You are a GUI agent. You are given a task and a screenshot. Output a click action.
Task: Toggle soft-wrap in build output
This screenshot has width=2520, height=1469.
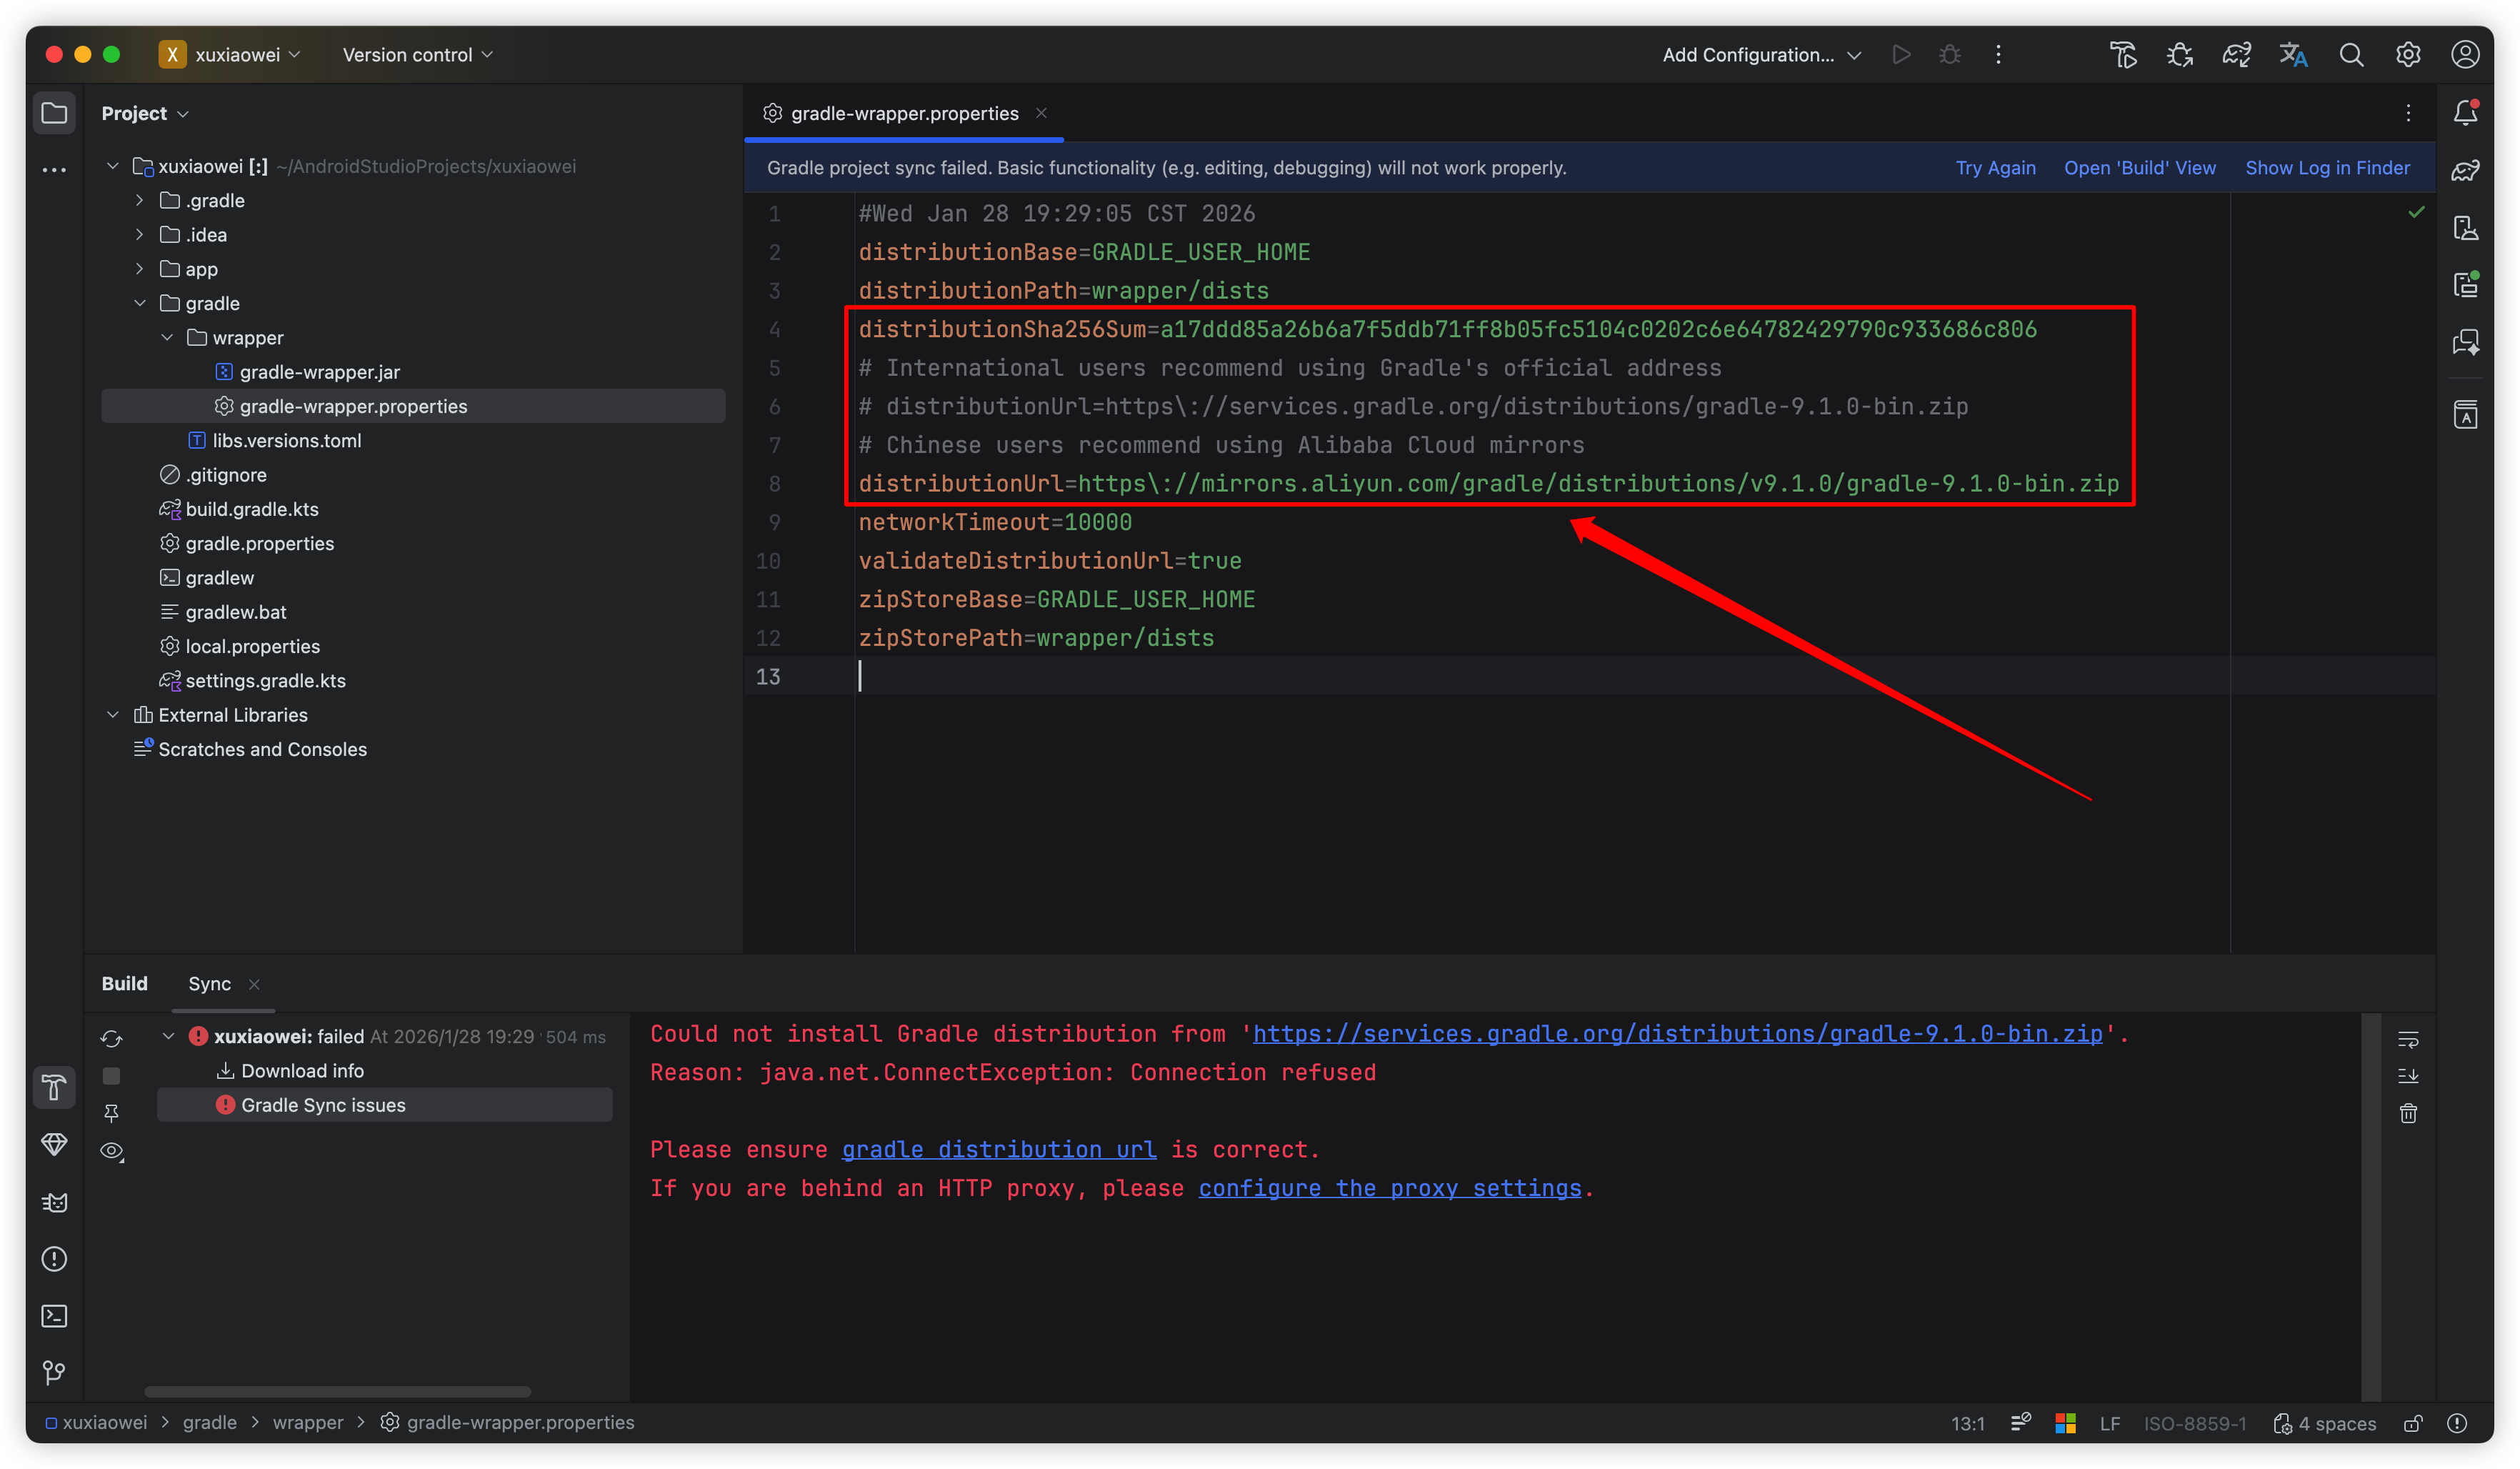(2408, 1040)
